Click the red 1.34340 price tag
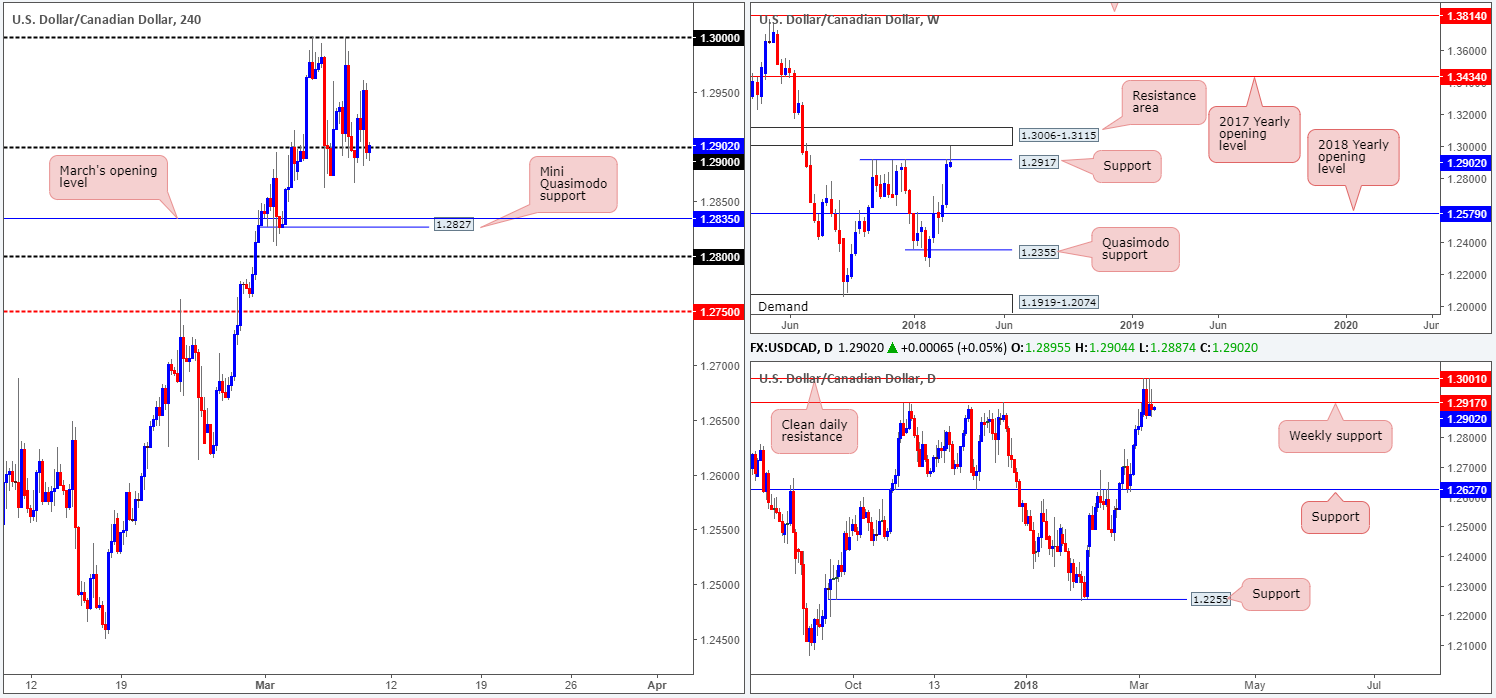 (1465, 76)
